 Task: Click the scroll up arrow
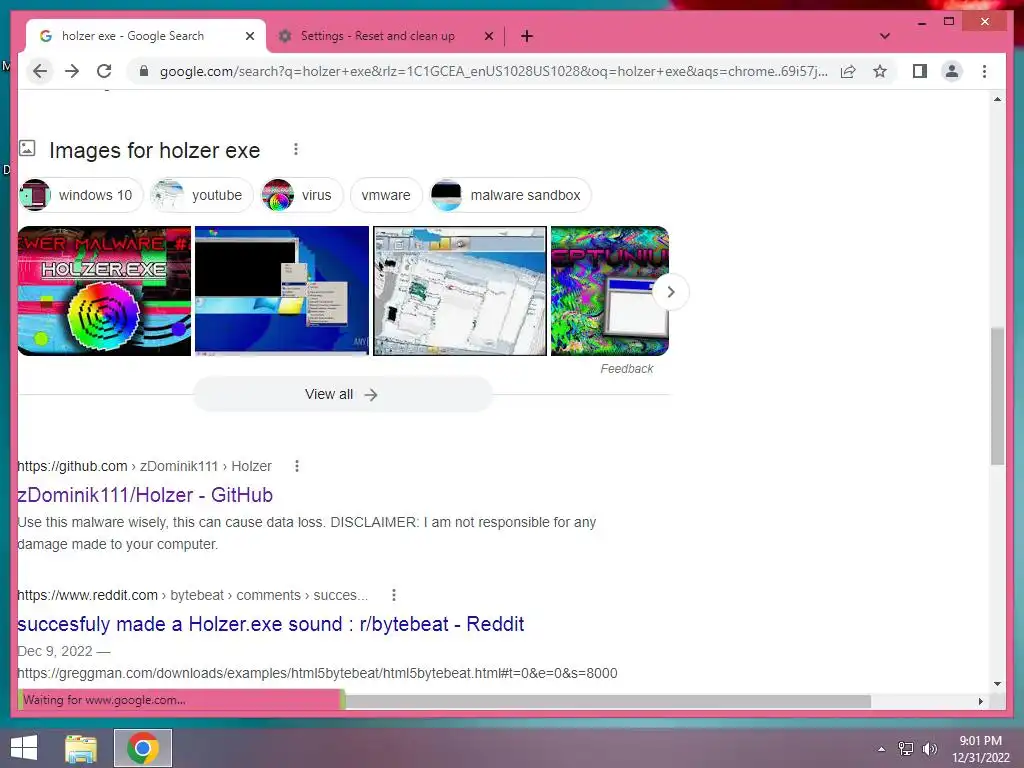997,99
